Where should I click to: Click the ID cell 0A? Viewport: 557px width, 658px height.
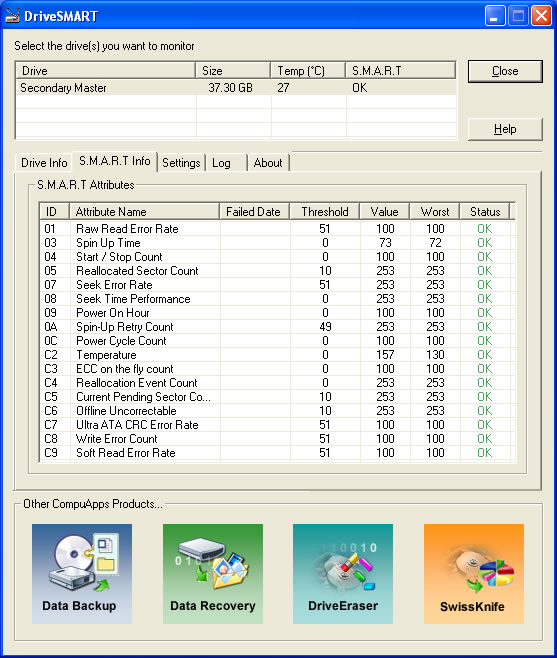point(51,327)
